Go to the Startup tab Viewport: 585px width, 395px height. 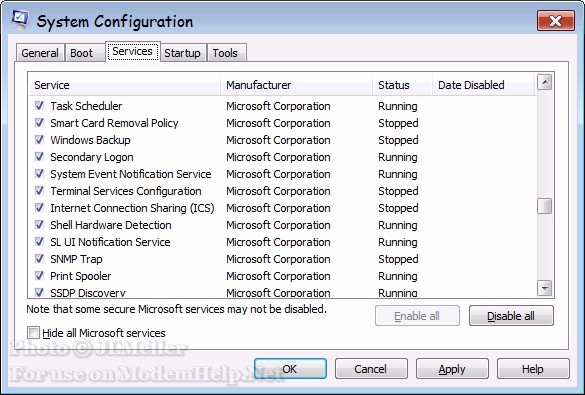[x=182, y=53]
